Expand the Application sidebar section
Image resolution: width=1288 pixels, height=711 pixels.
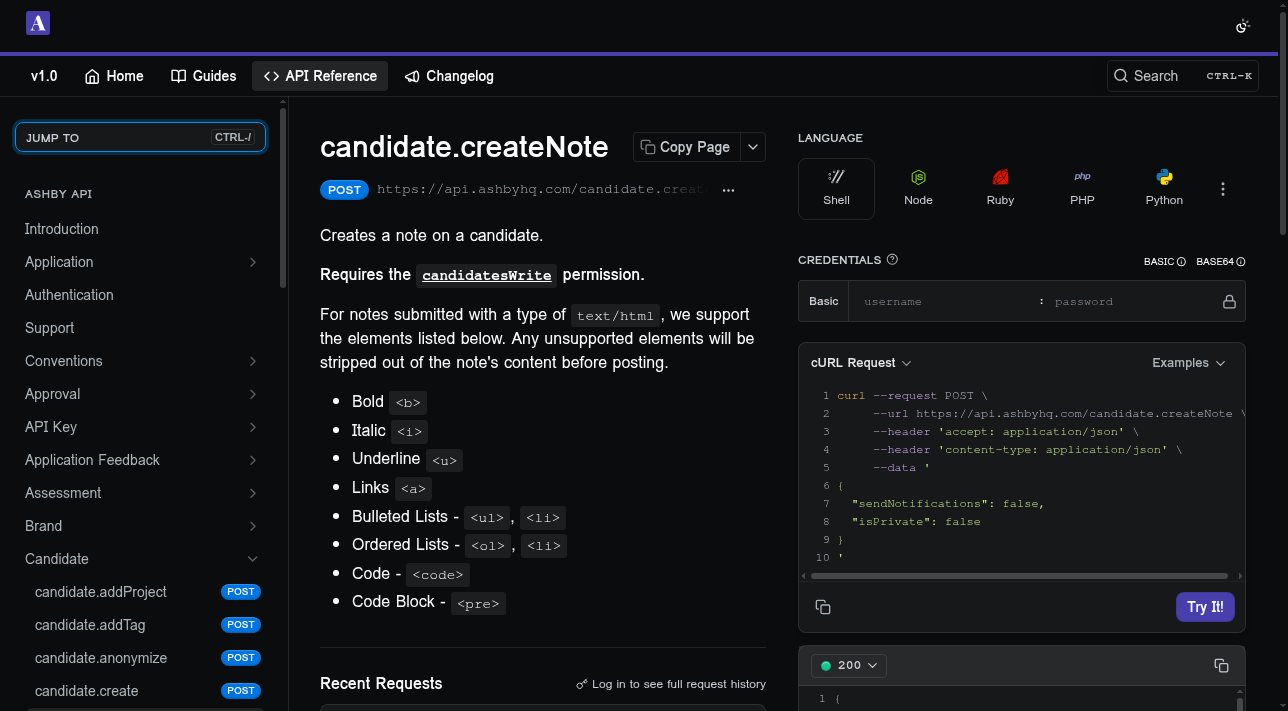tap(141, 262)
